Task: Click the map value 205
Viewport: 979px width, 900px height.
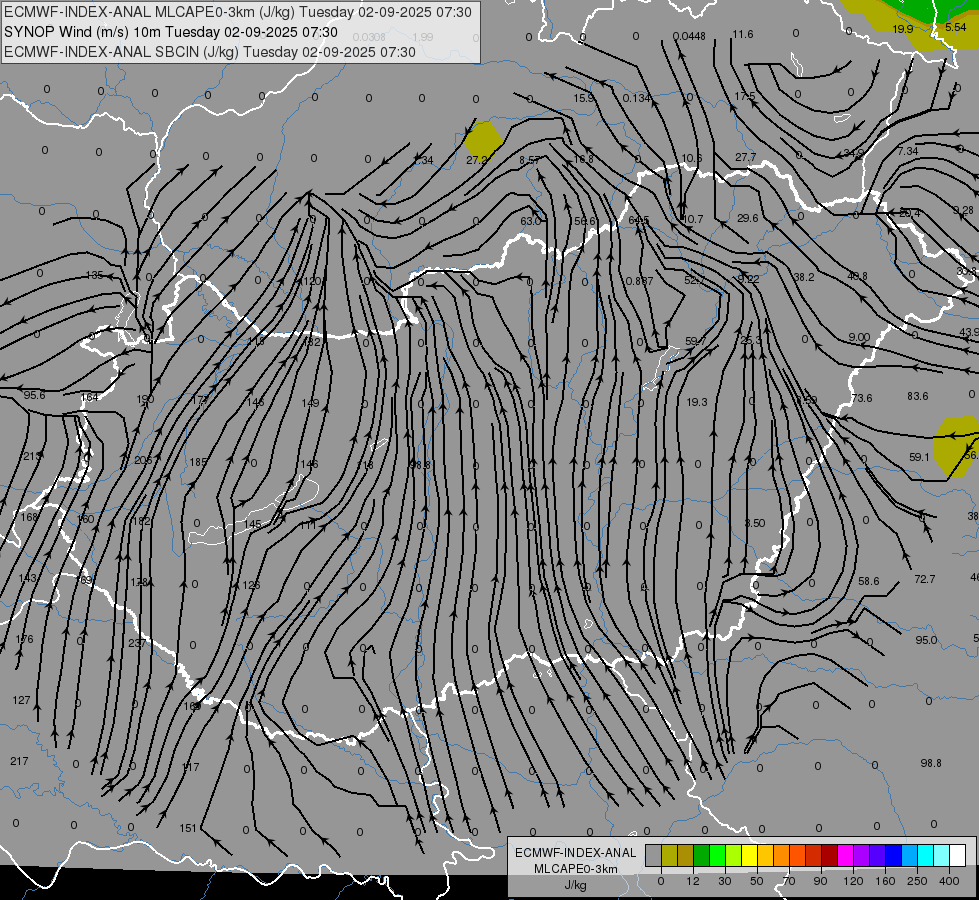Action: click(x=143, y=460)
